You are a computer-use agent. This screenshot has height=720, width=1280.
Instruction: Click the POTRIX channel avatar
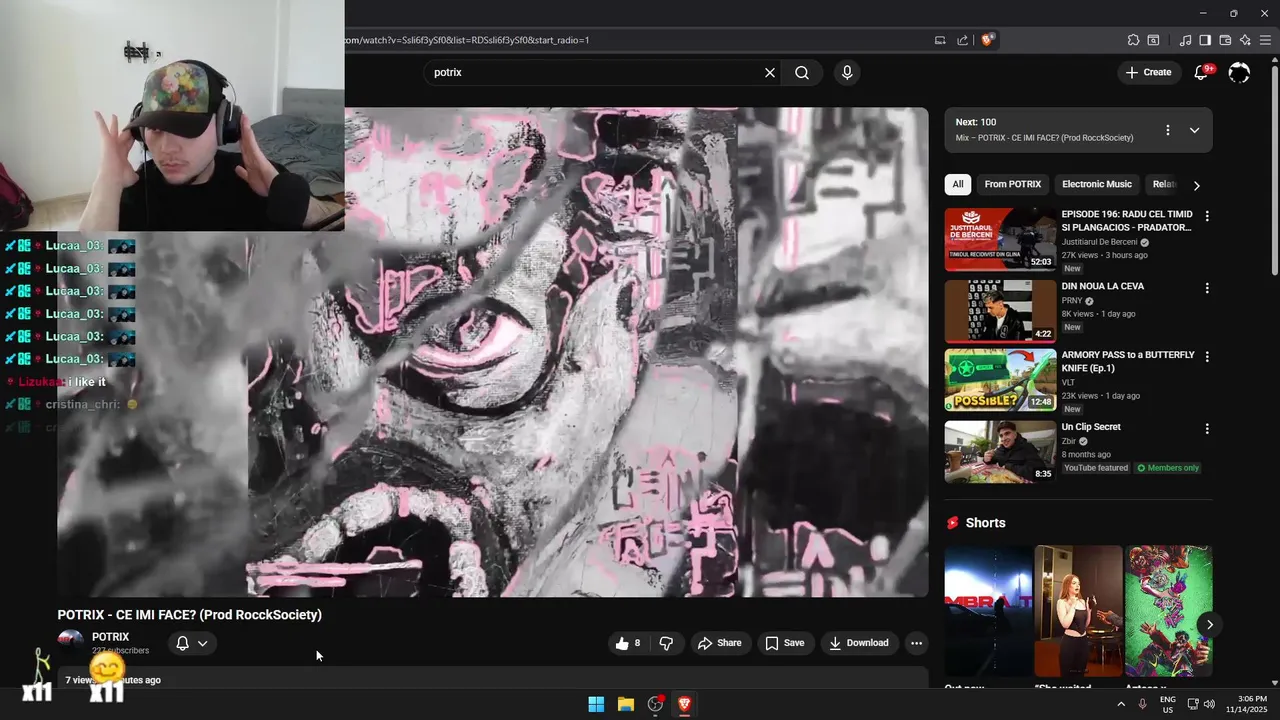click(71, 643)
